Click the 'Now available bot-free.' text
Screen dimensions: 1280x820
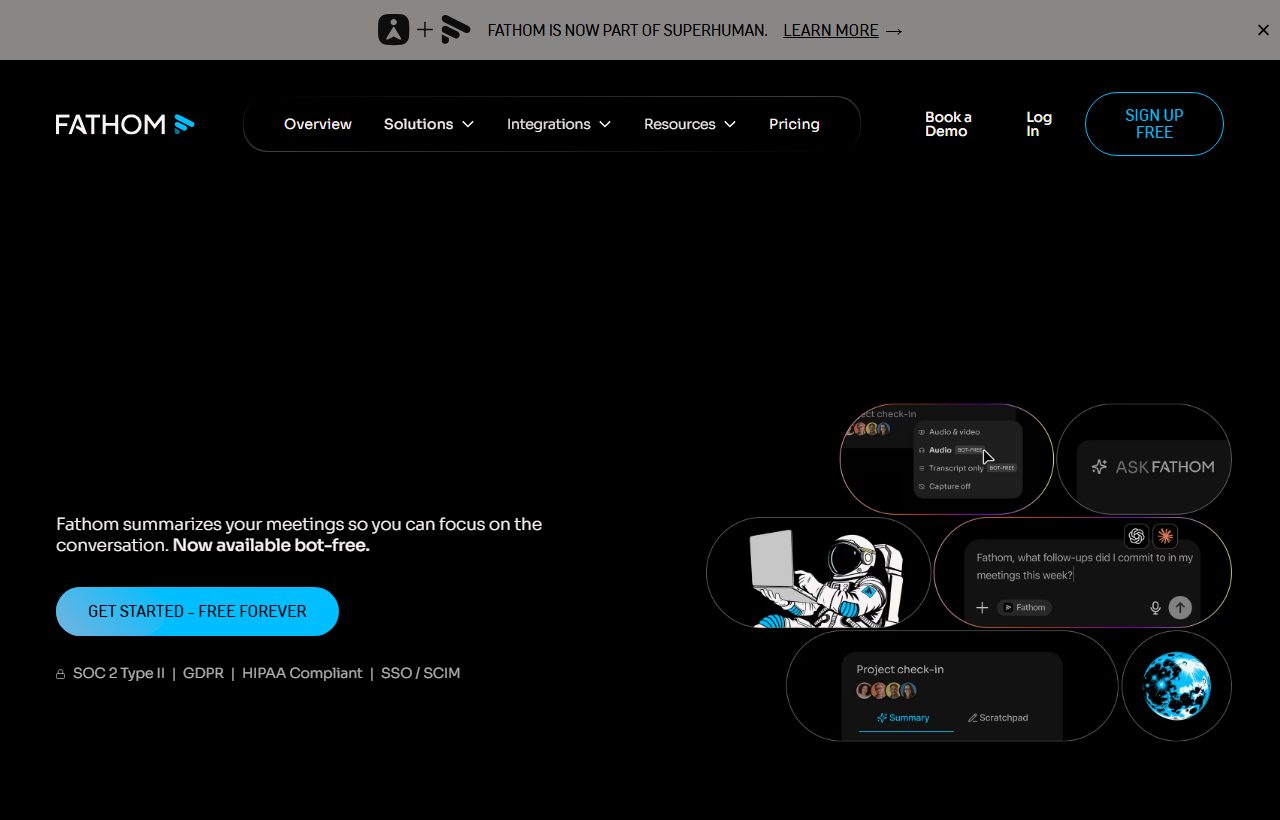pos(271,546)
